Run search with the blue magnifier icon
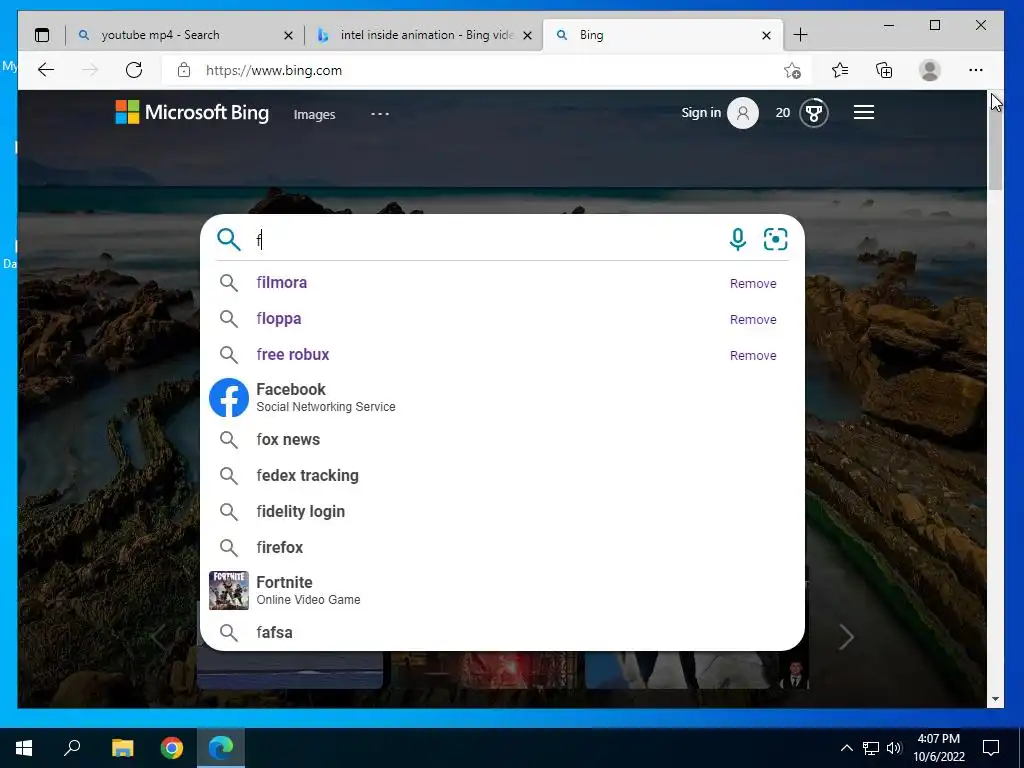The width and height of the screenshot is (1024, 768). click(229, 240)
